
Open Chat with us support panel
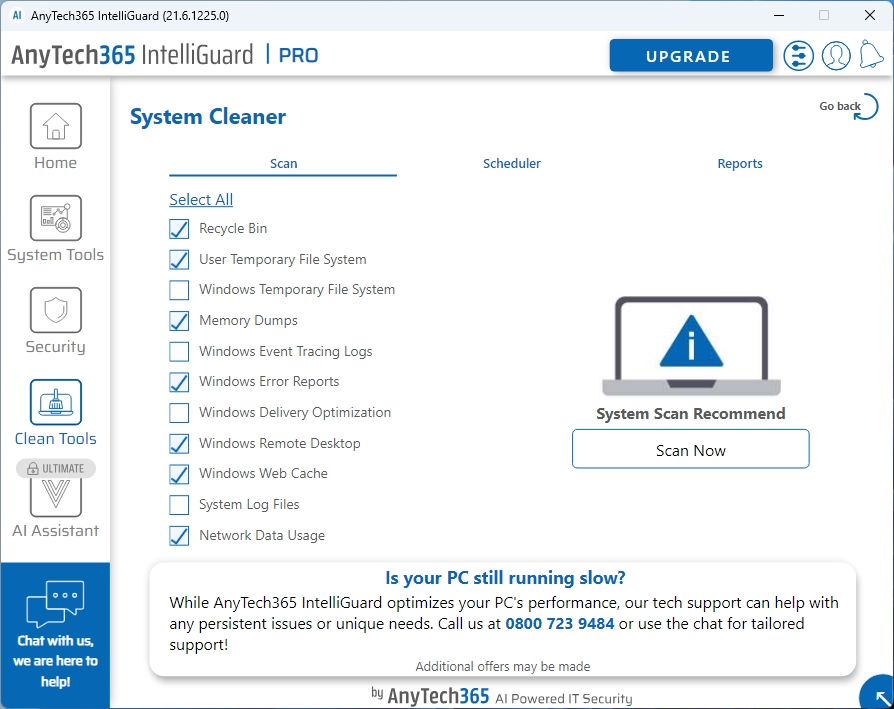tap(55, 635)
